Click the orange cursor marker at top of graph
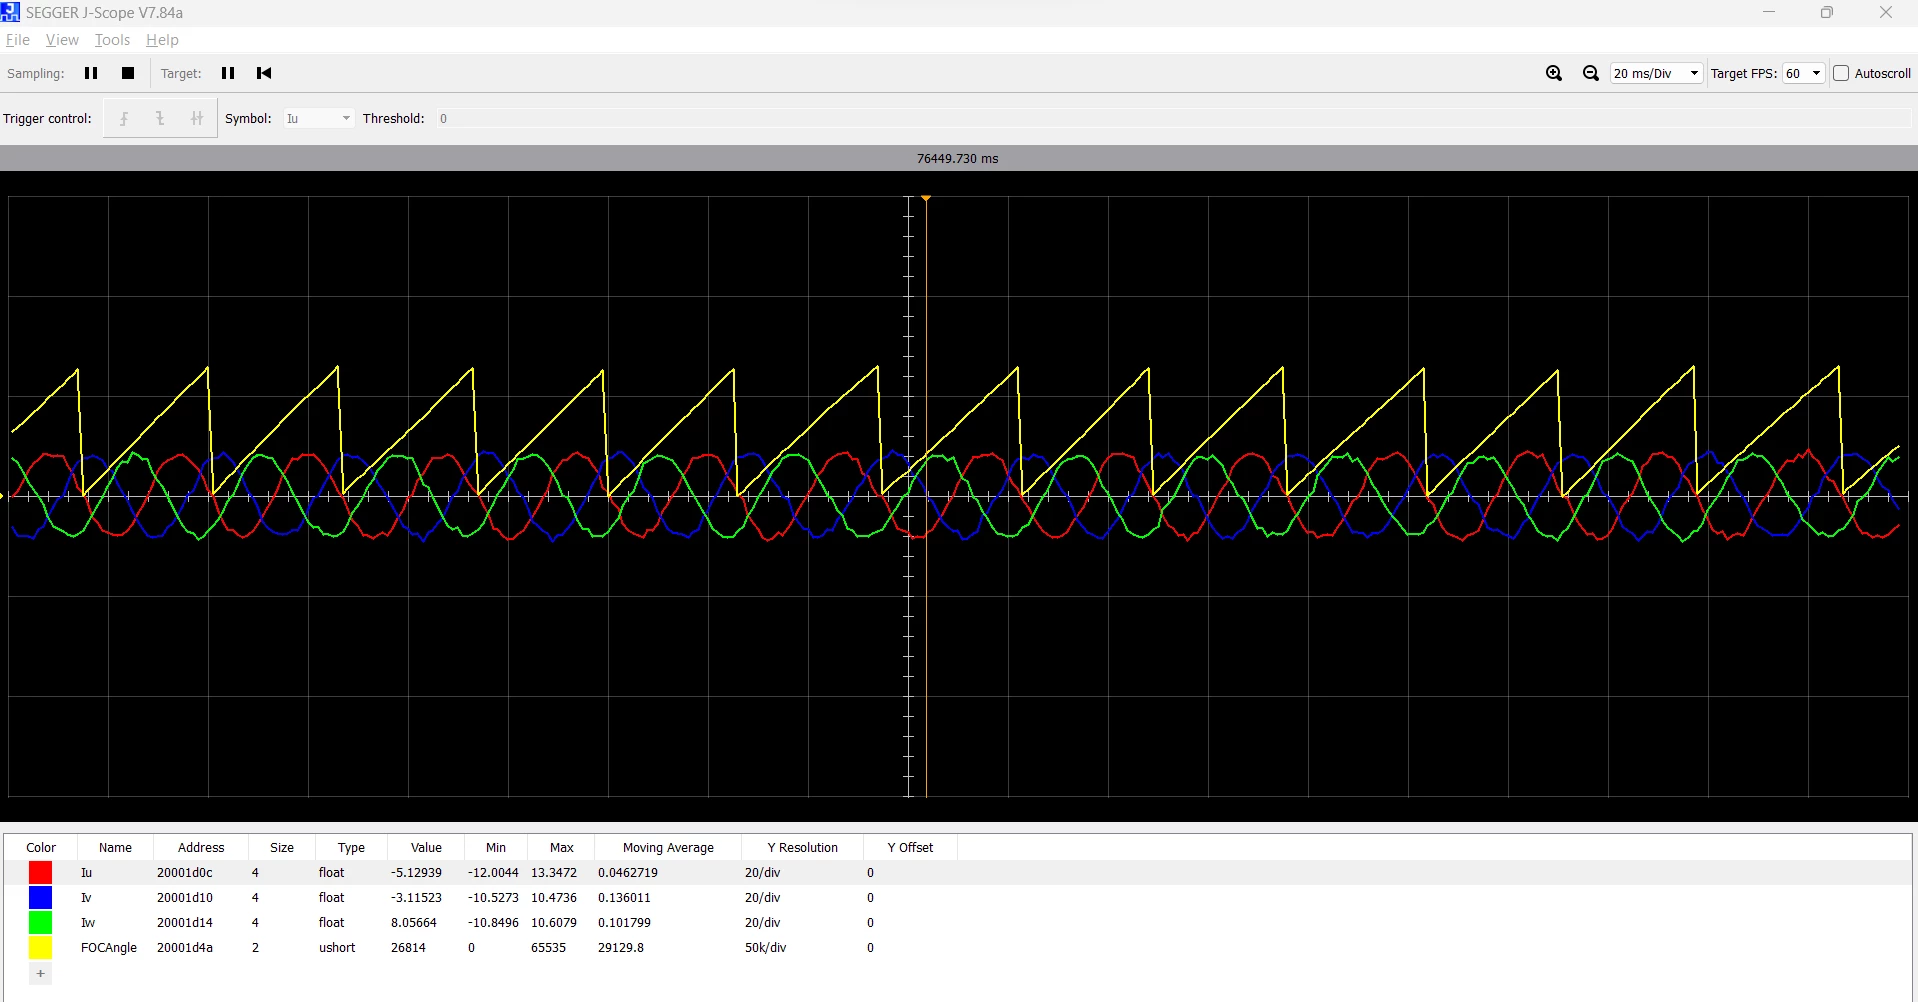 tap(927, 198)
